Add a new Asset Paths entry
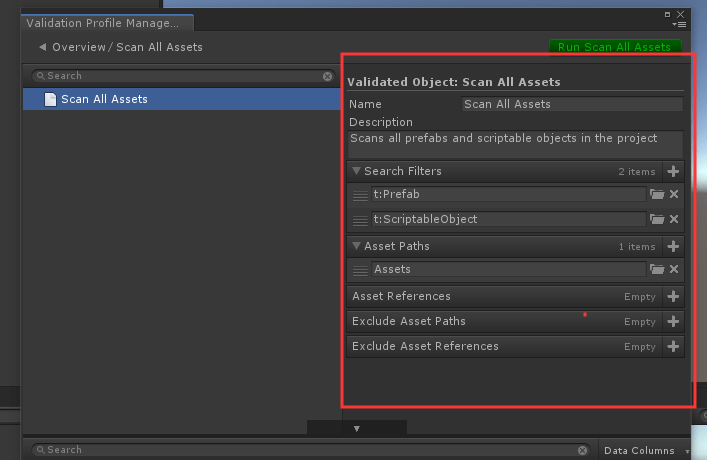The width and height of the screenshot is (707, 460). 673,246
